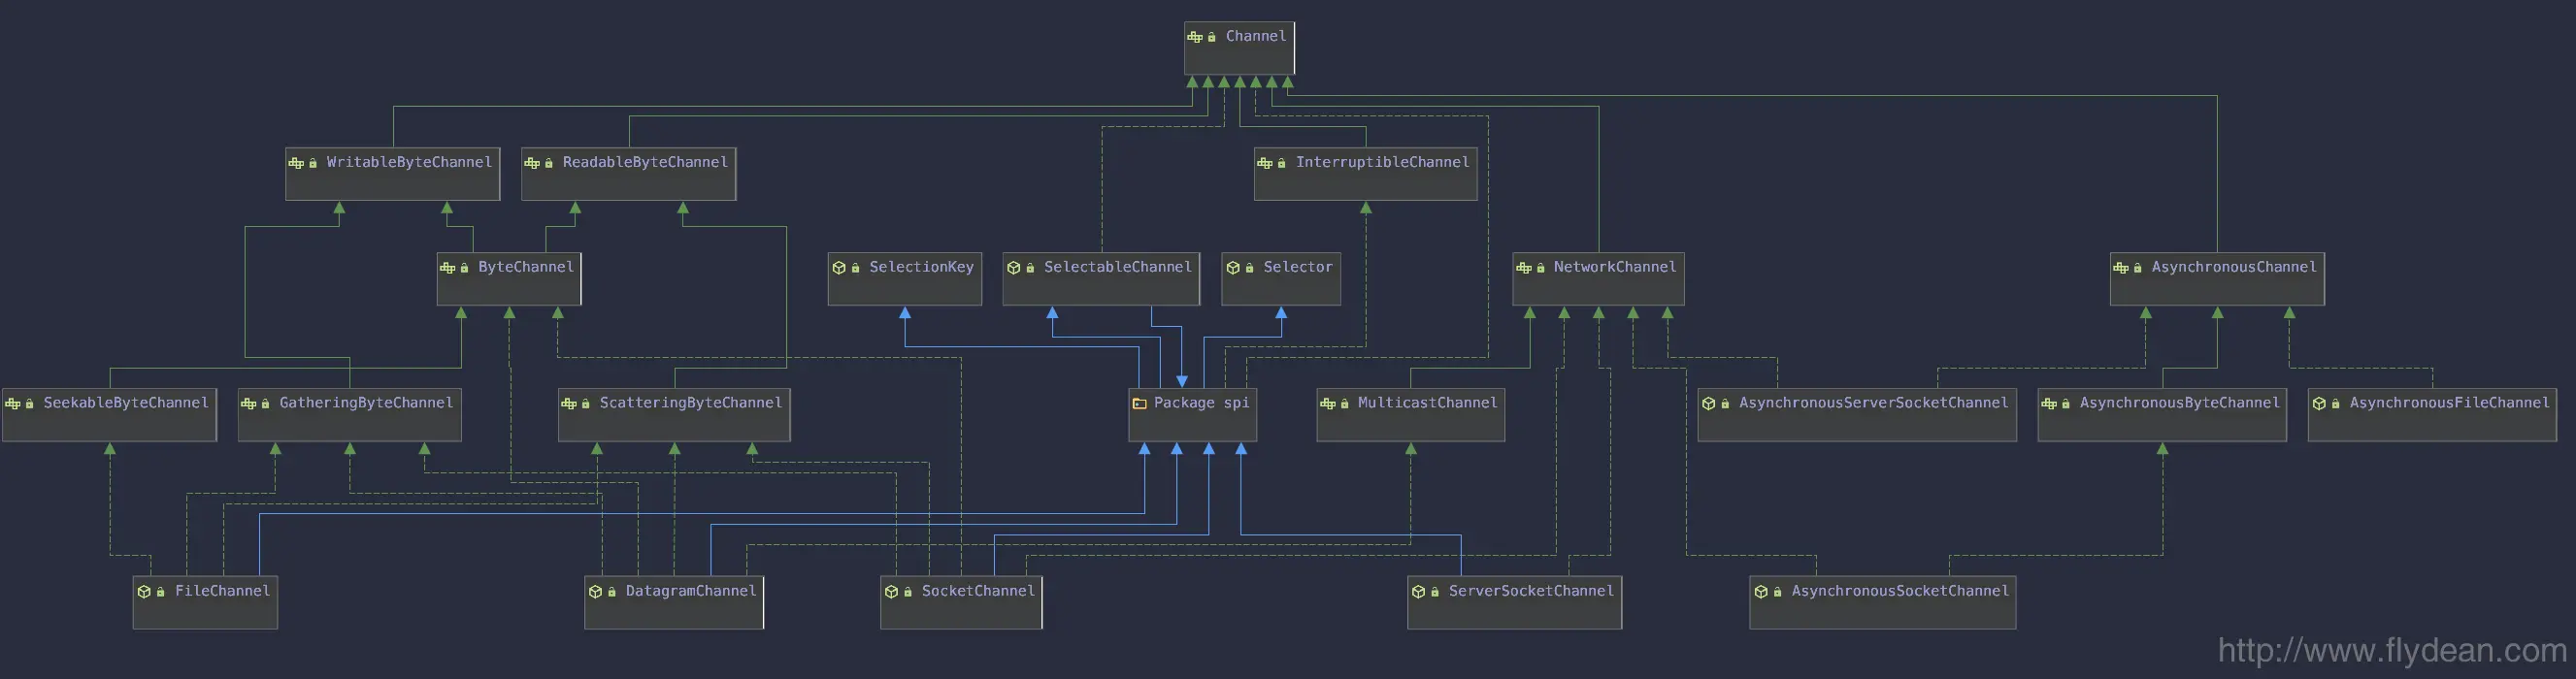Click the AsynchronousFileChannel class icon
Image resolution: width=2576 pixels, height=679 pixels.
[2319, 404]
